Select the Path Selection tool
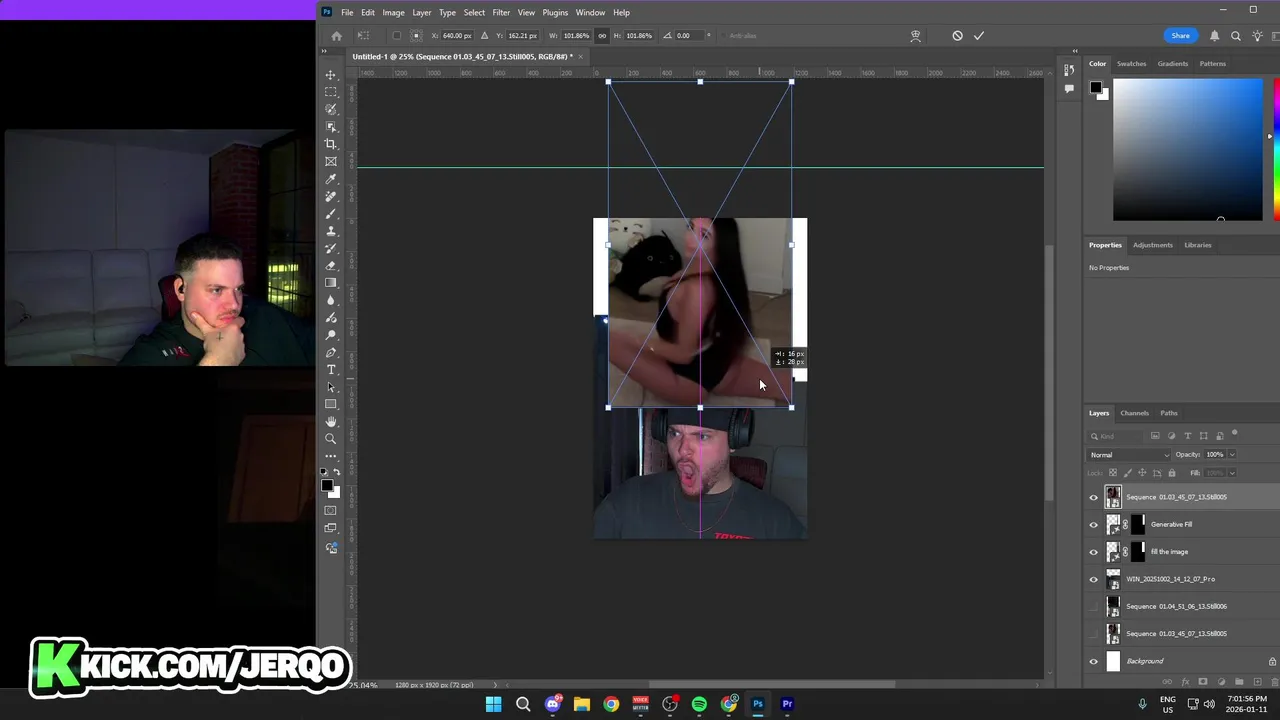1280x720 pixels. click(331, 387)
